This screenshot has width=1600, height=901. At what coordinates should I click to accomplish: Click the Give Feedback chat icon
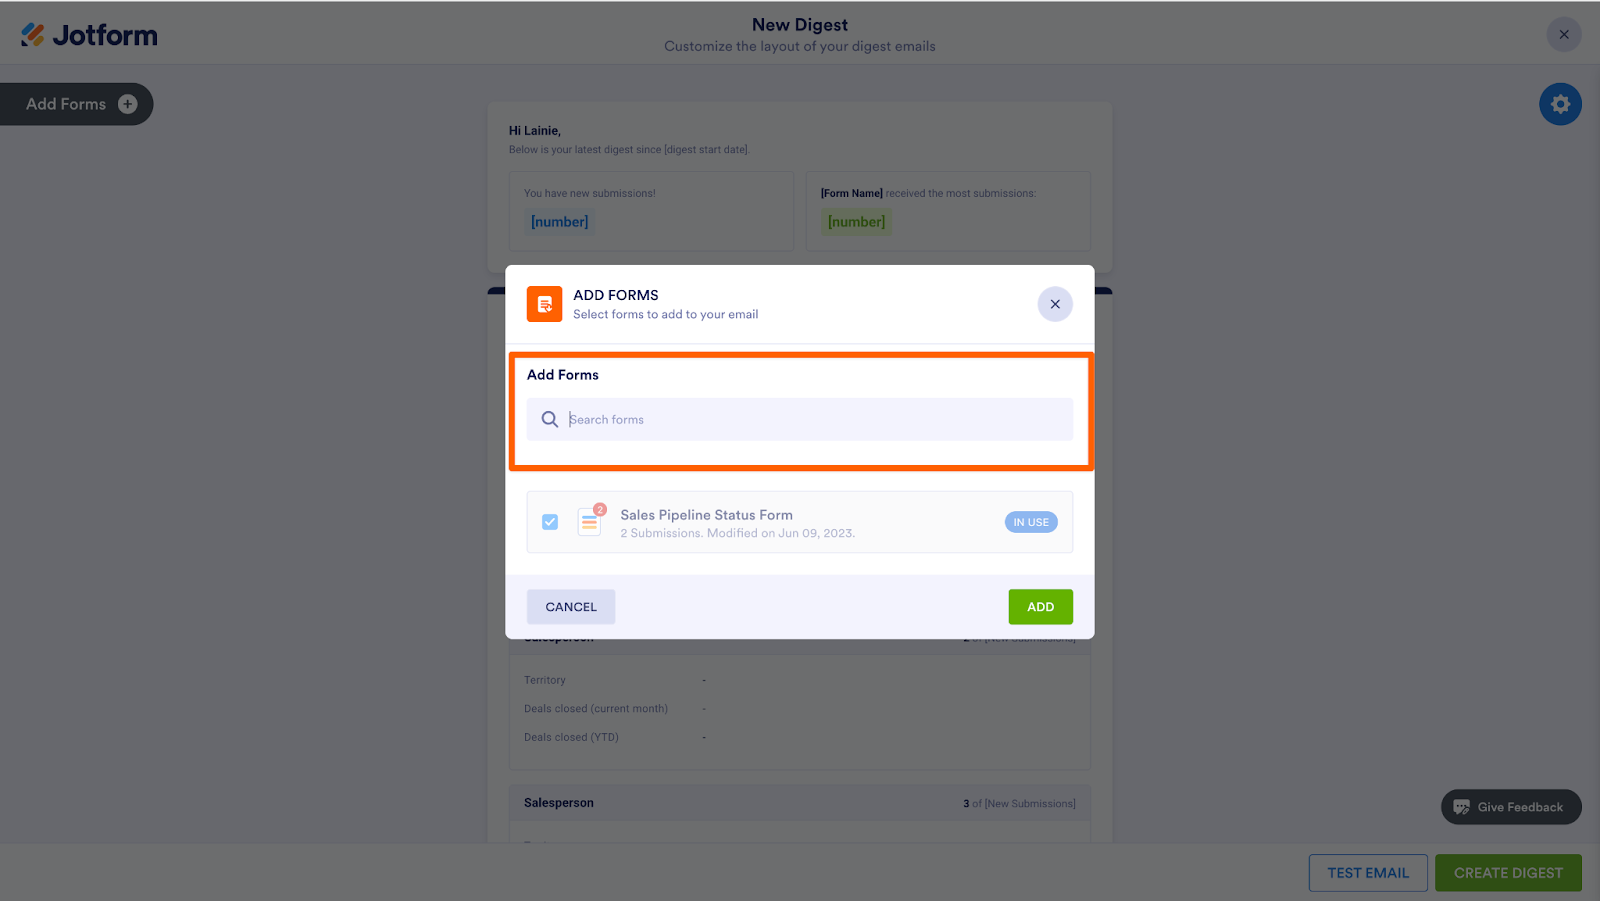pyautogui.click(x=1462, y=807)
